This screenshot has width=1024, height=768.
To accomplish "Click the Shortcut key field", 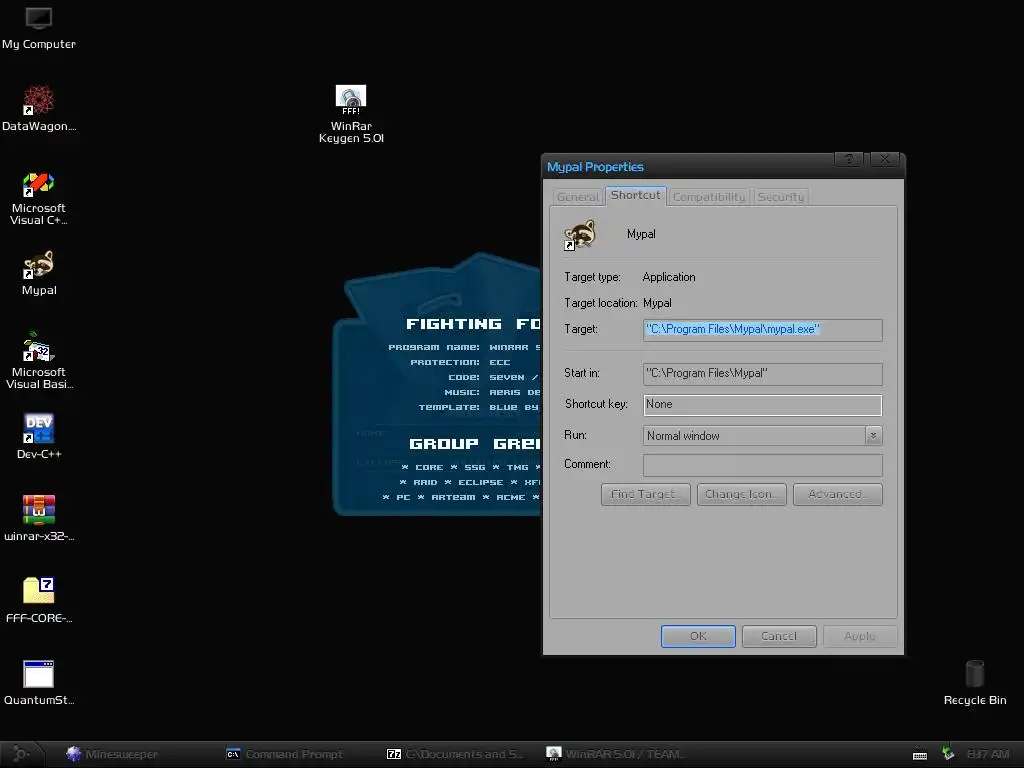I will [762, 405].
